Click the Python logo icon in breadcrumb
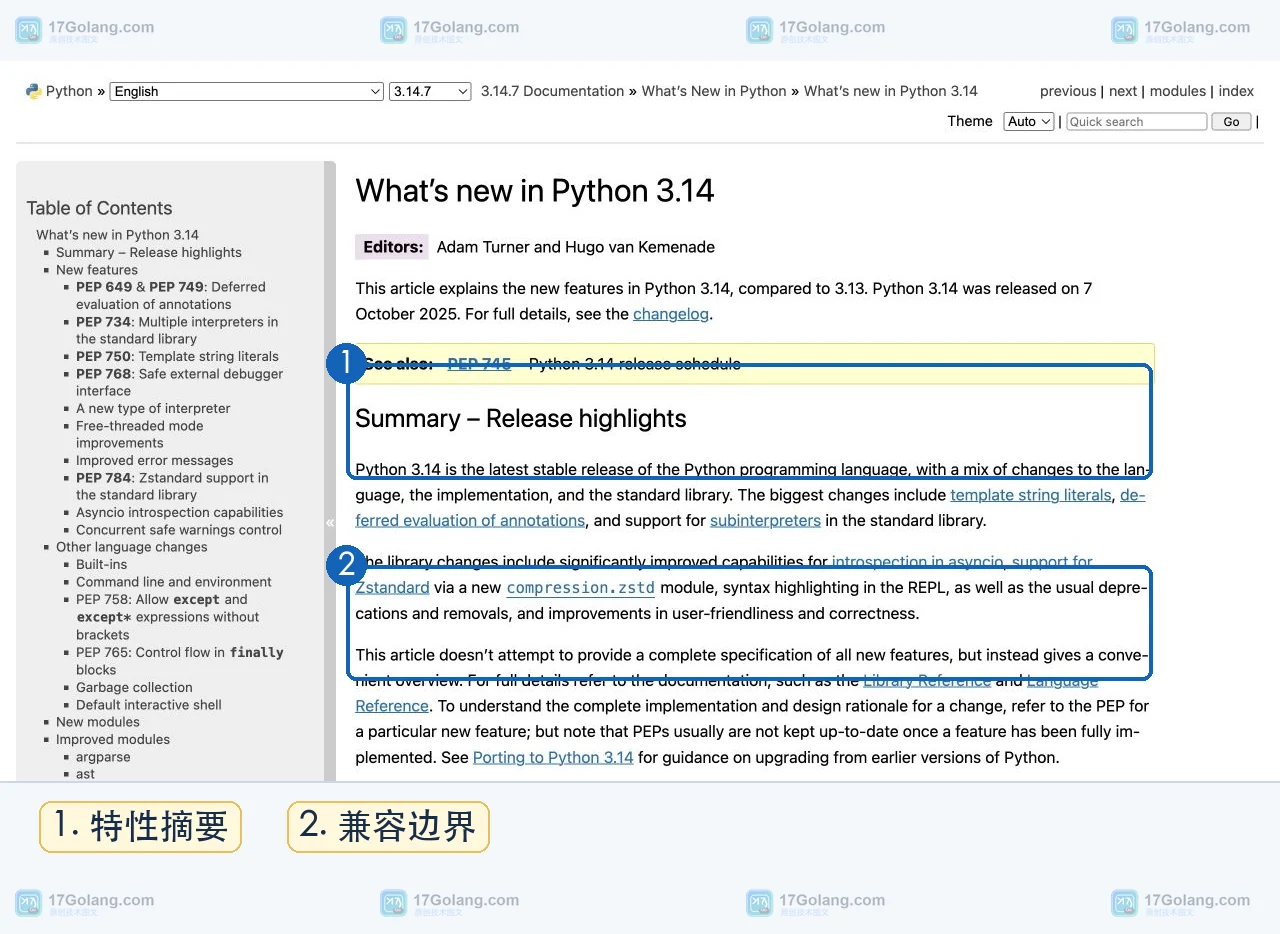This screenshot has height=934, width=1280. tap(33, 91)
